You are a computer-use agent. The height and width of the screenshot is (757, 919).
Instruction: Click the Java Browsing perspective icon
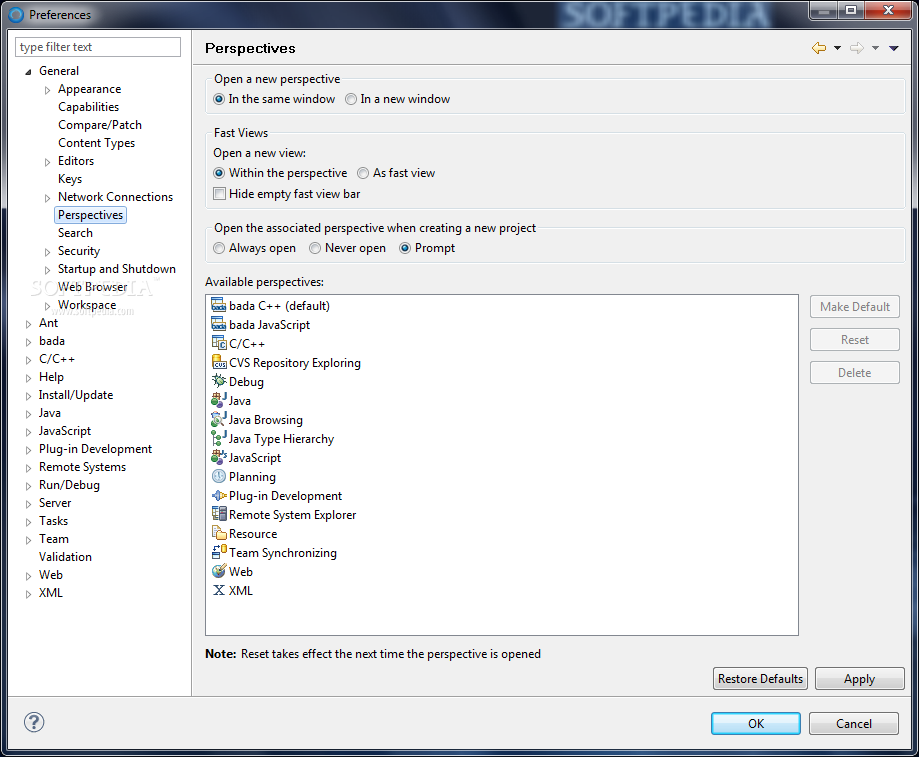(x=219, y=420)
